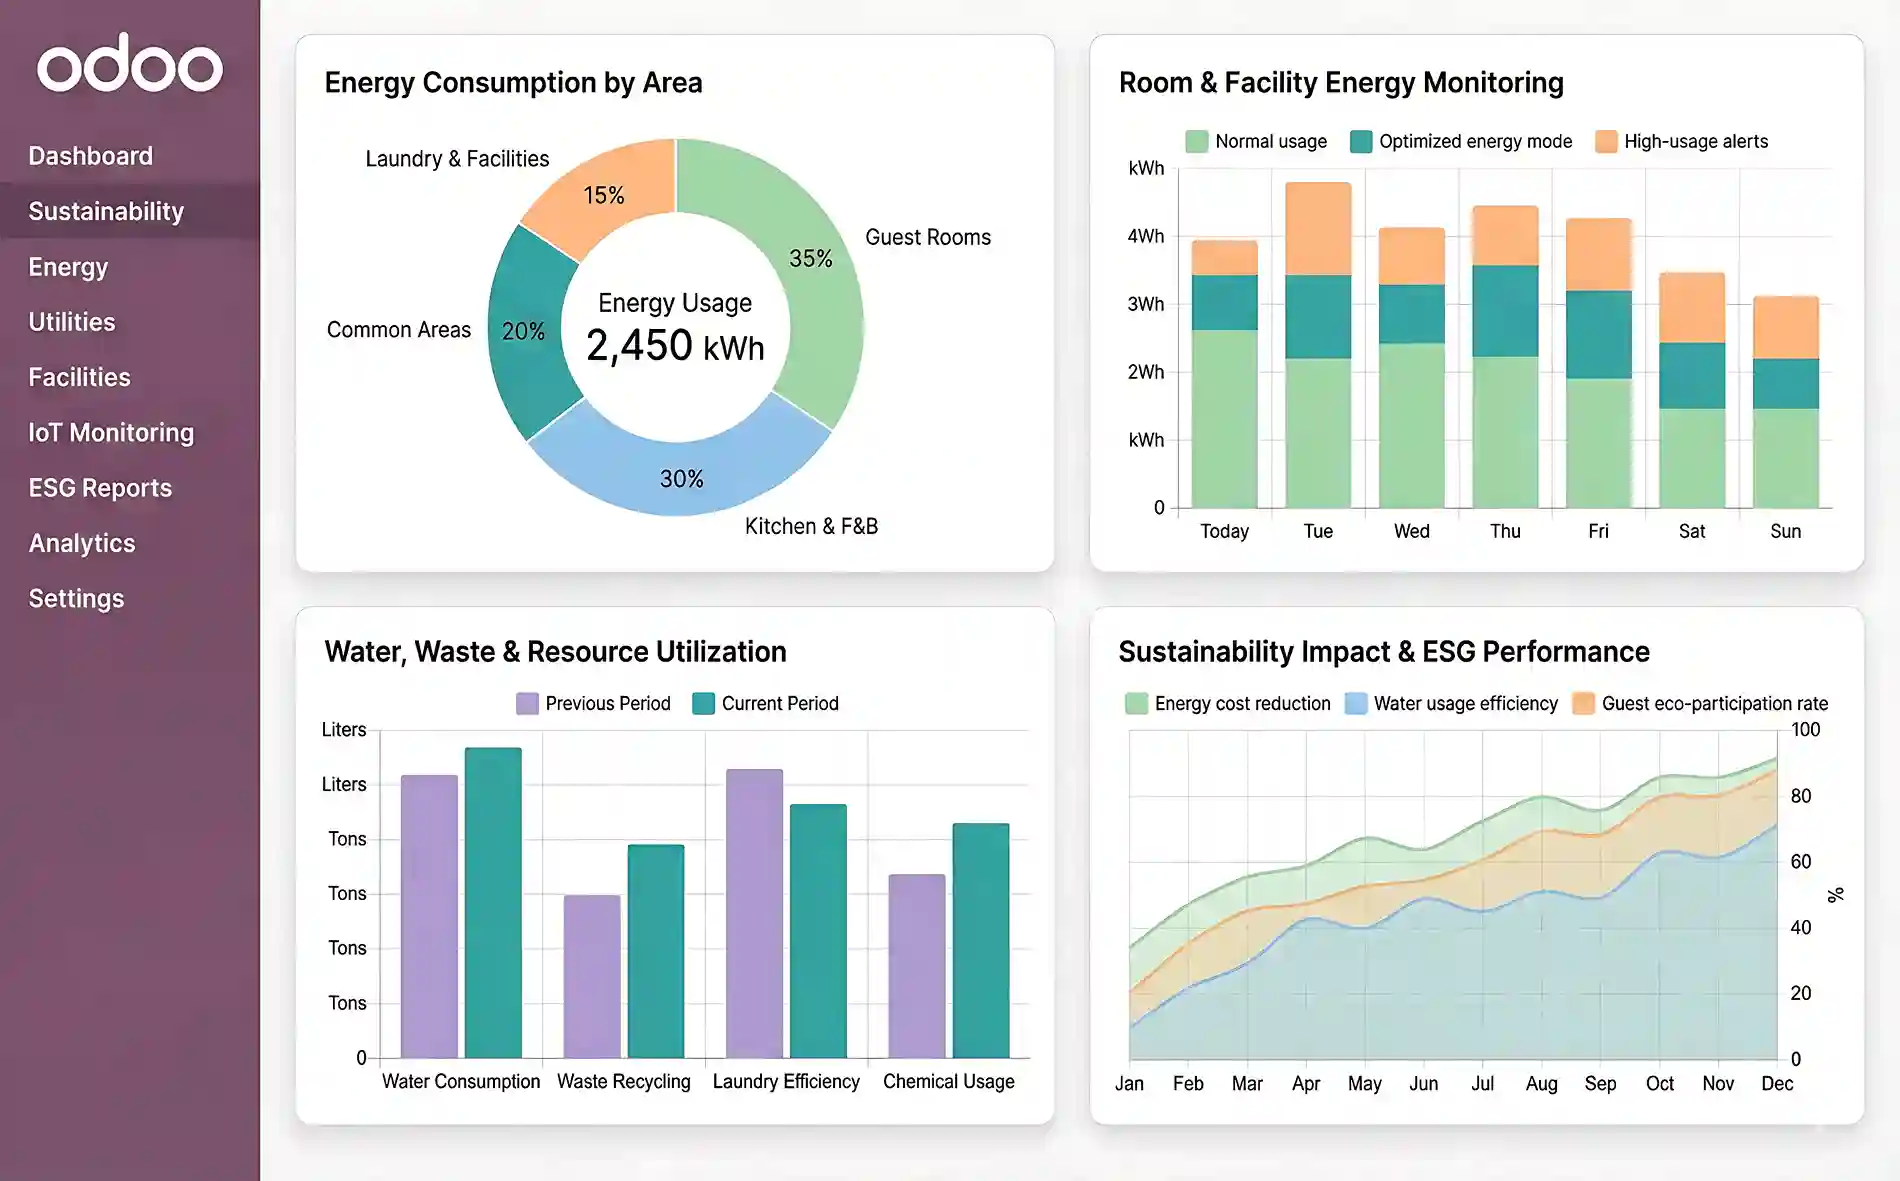
Task: View the ESG Reports page
Action: pos(100,487)
